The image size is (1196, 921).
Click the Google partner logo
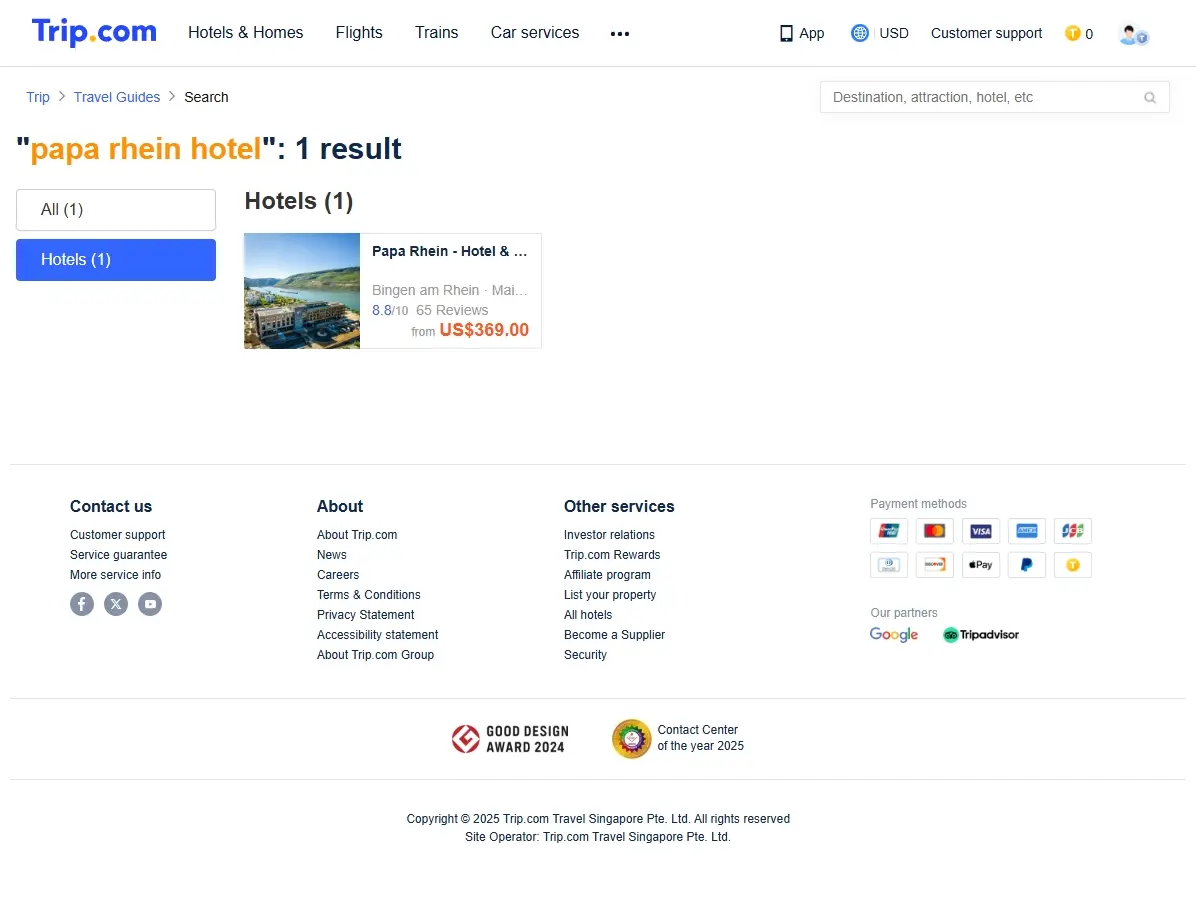894,635
